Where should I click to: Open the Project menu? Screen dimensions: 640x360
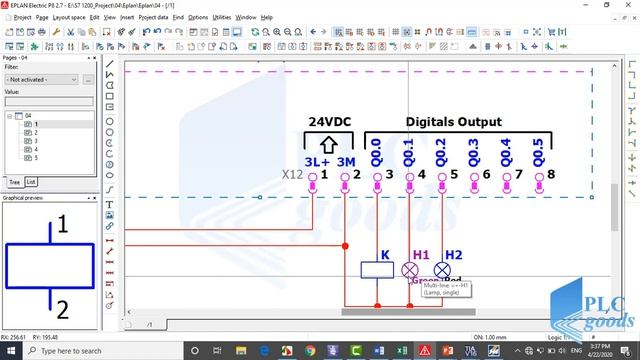[22, 18]
